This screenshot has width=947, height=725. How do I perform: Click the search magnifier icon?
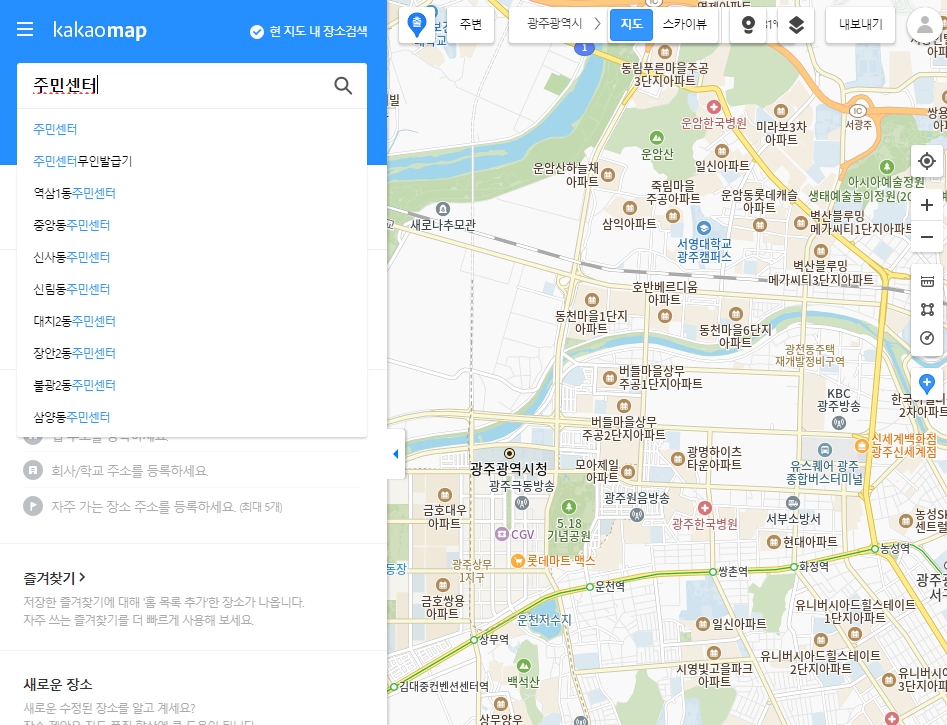click(343, 86)
